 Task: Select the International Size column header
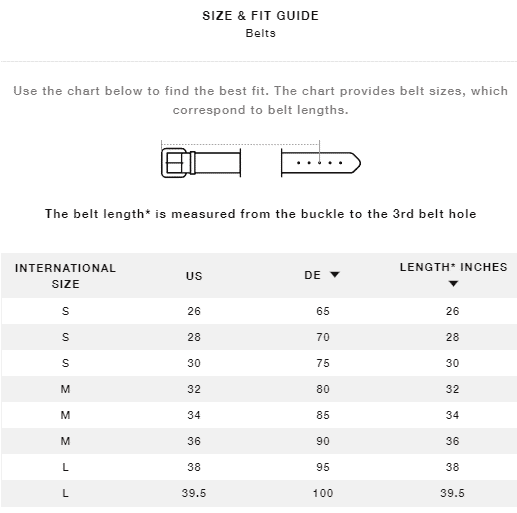click(65, 276)
